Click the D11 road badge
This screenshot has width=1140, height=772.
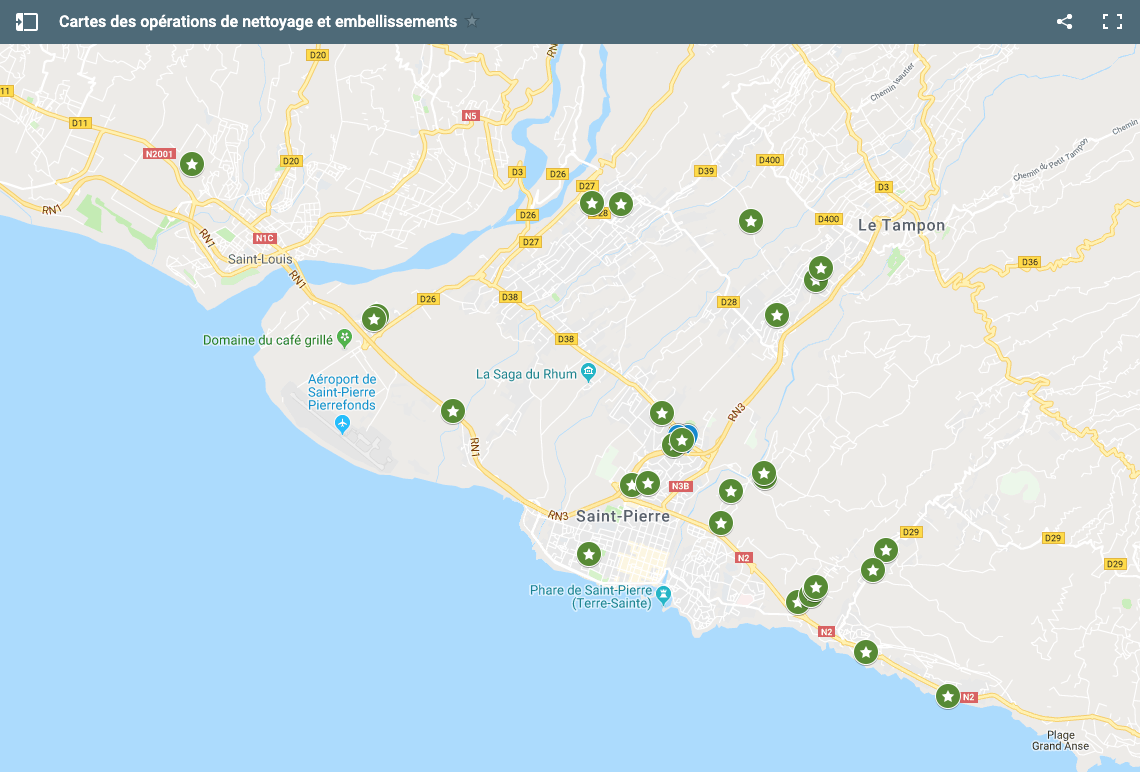point(80,123)
